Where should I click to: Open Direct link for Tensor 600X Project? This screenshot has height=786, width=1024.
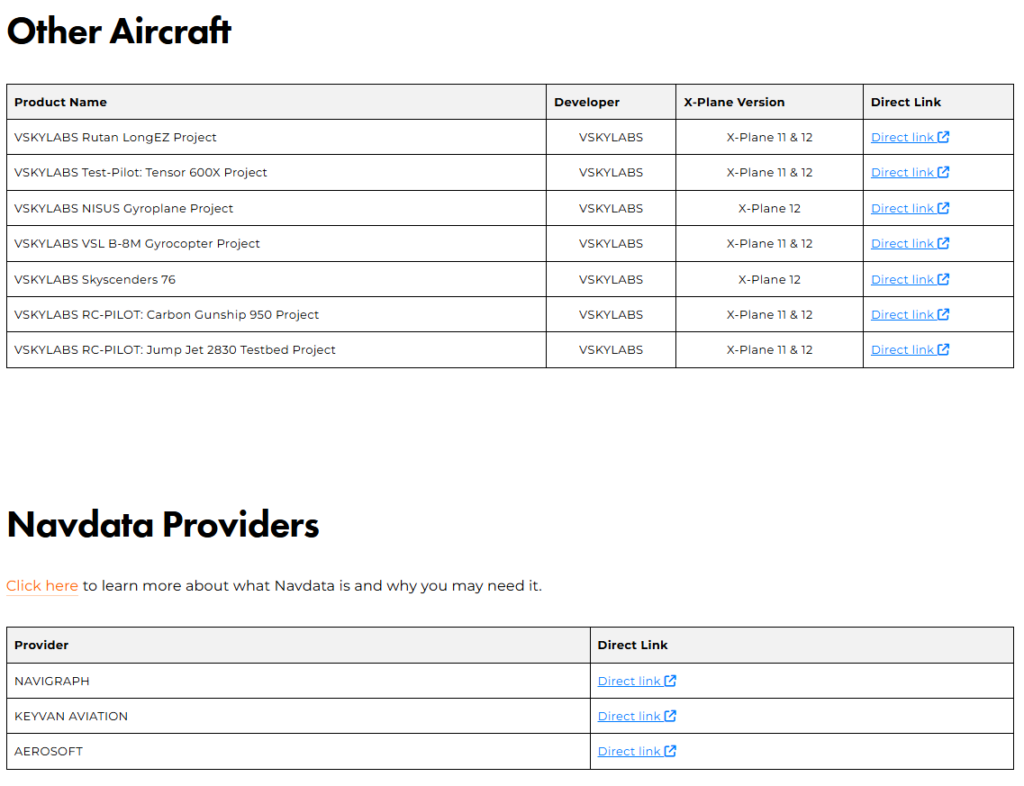[910, 172]
